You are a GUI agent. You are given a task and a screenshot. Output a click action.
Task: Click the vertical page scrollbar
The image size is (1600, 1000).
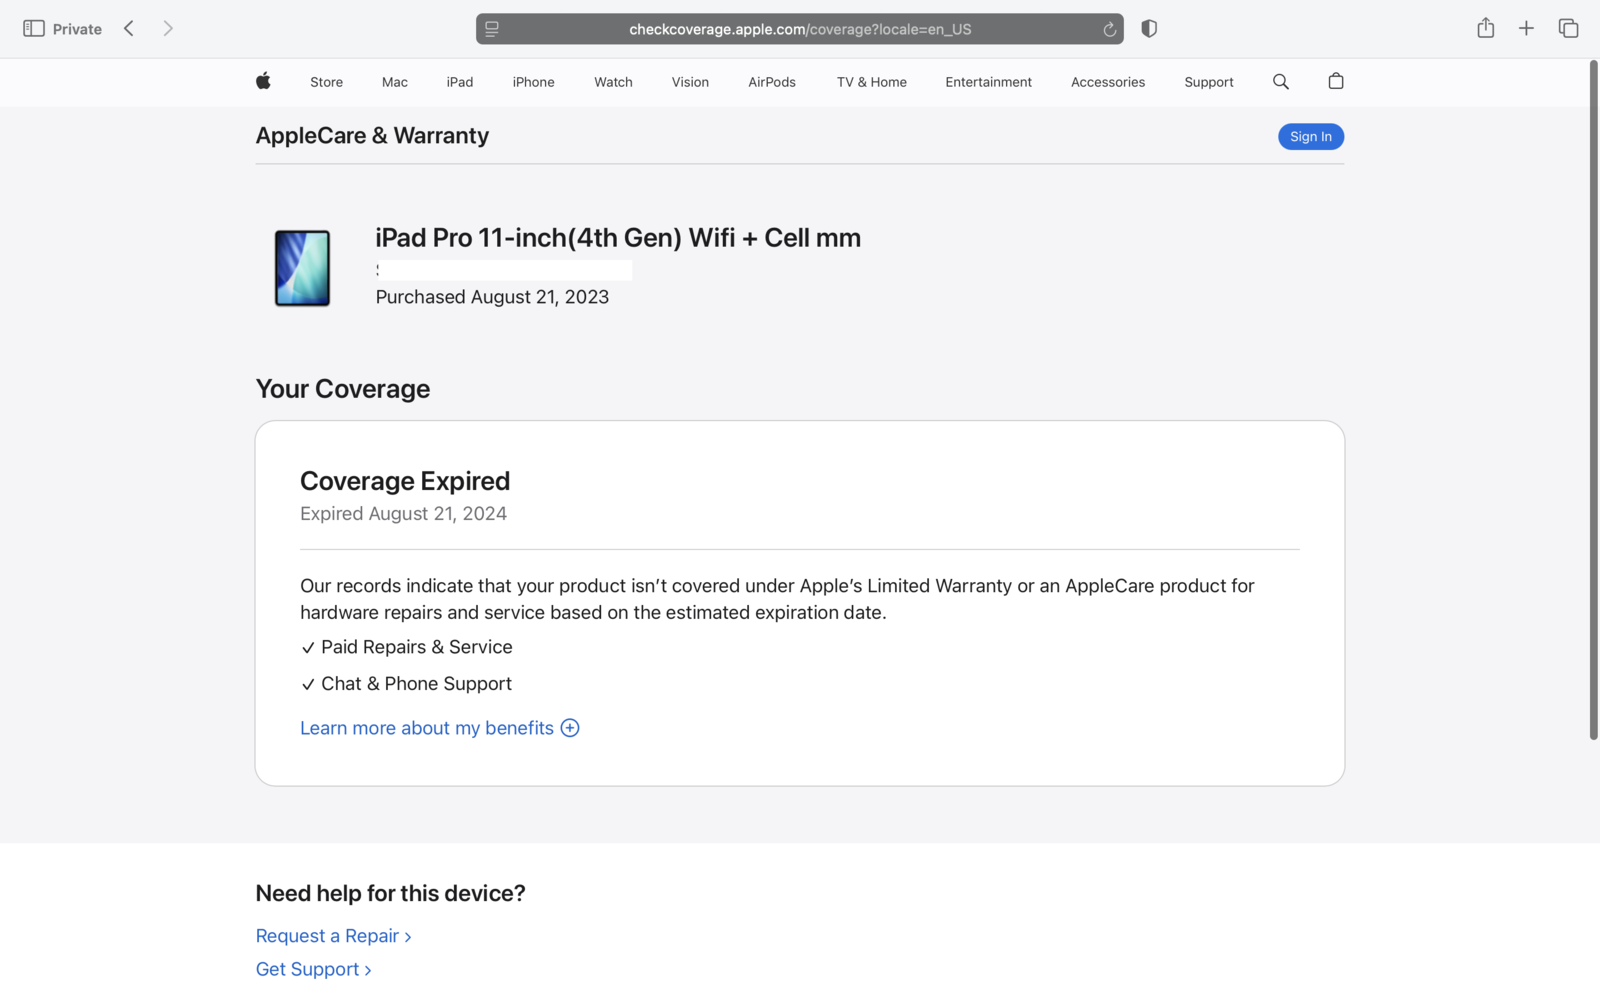pyautogui.click(x=1593, y=400)
